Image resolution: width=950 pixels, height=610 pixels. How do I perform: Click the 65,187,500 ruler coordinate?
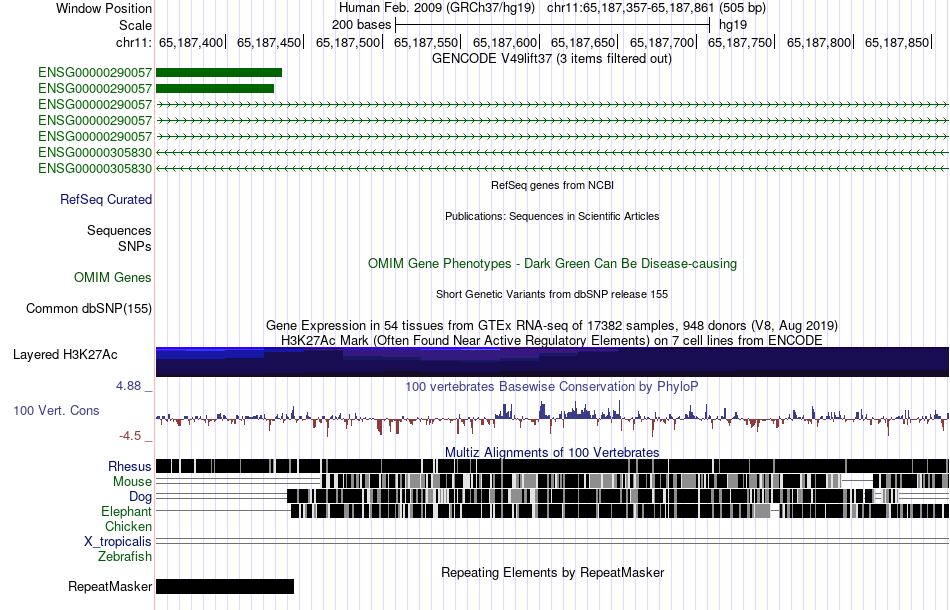point(348,43)
